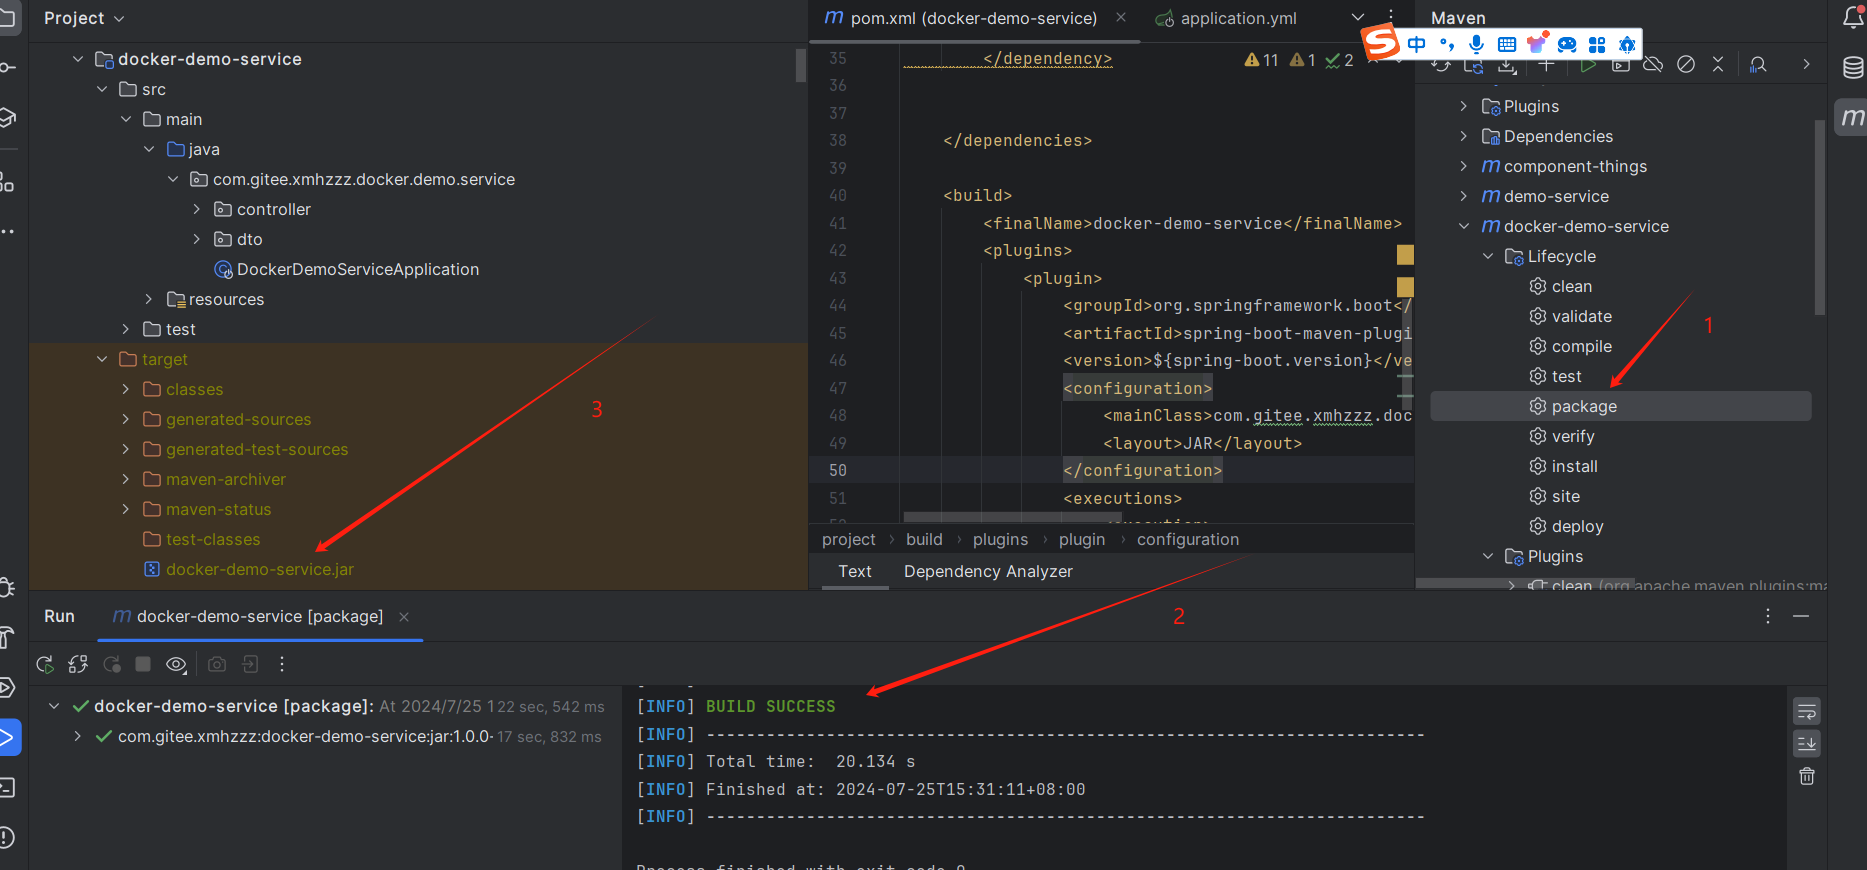The width and height of the screenshot is (1867, 870).
Task: Toggle the Run view eye filter options
Action: [177, 664]
